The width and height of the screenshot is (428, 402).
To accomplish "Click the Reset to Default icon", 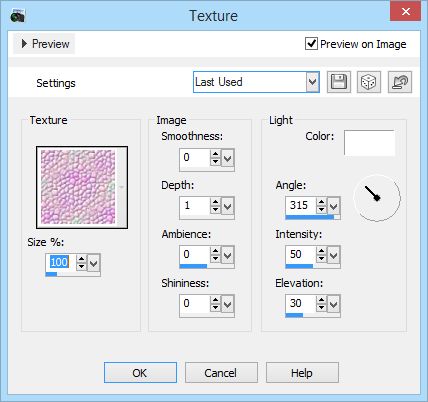I will pos(400,82).
